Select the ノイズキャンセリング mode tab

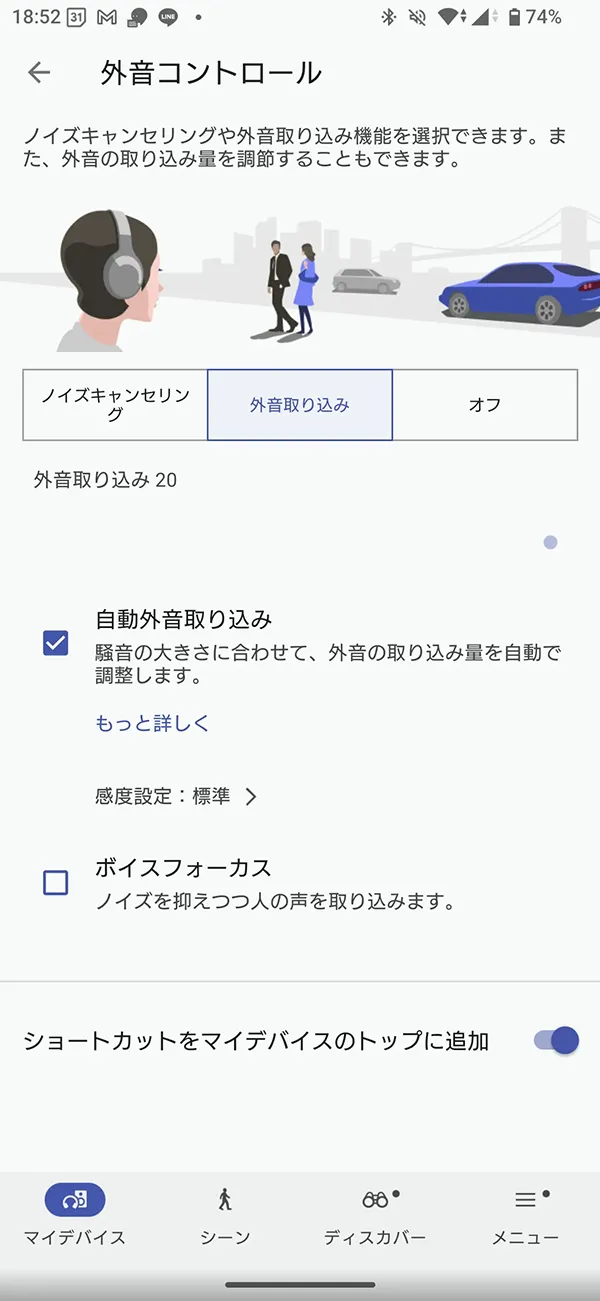[x=115, y=405]
